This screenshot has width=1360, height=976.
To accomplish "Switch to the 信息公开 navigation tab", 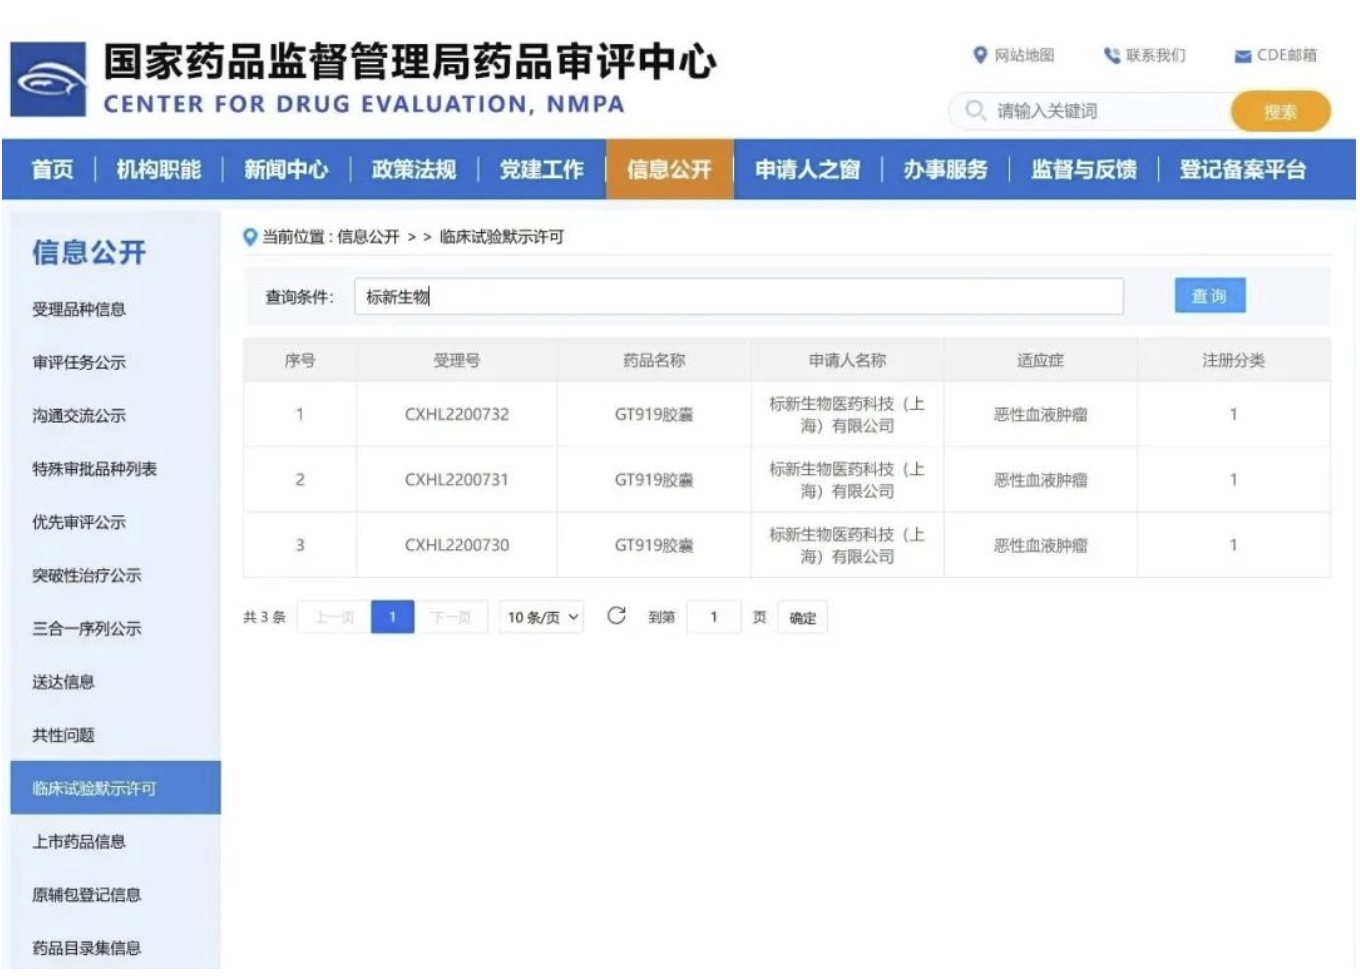I will [x=671, y=170].
